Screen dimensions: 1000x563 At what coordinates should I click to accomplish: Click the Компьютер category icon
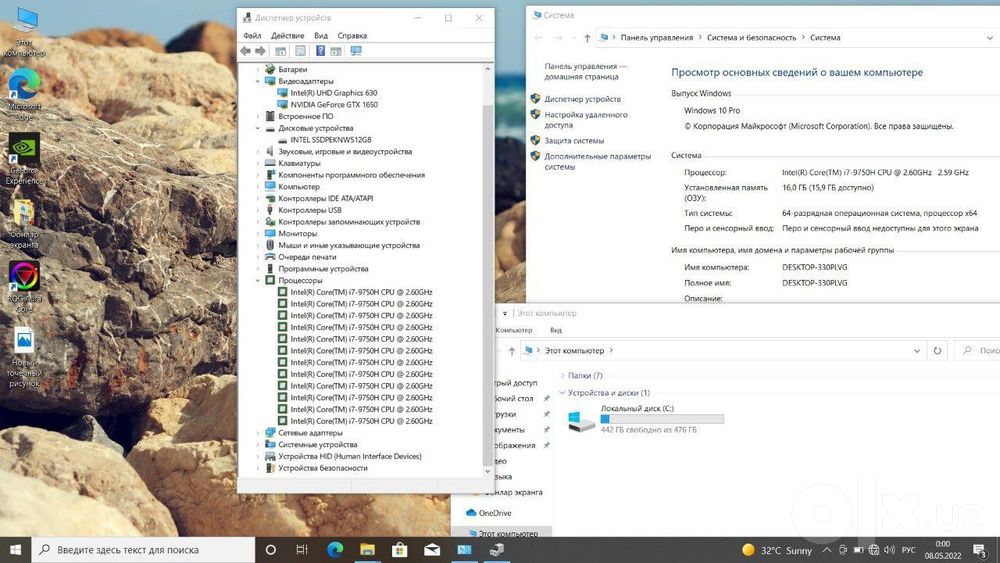(270, 186)
